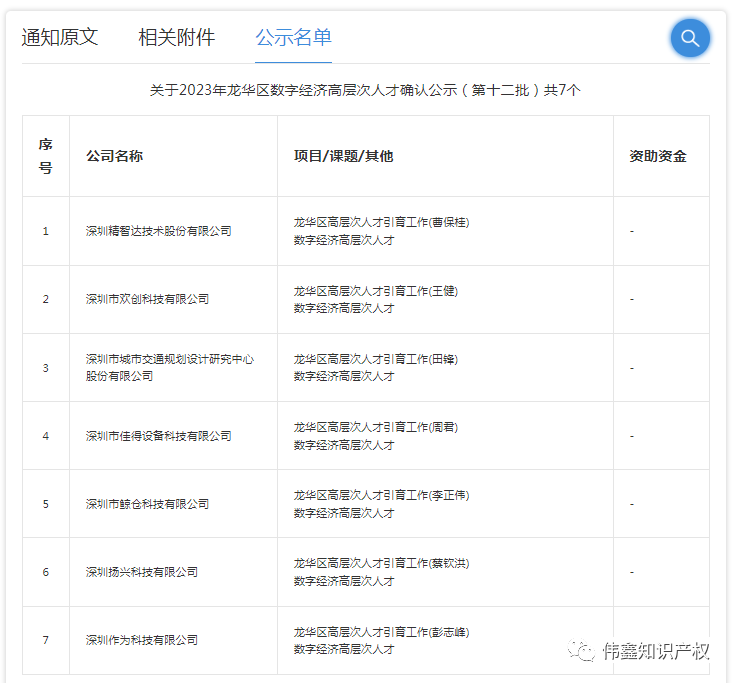Click funding dash in 深圳市鲸仓科技 row
The width and height of the screenshot is (733, 683).
click(632, 504)
